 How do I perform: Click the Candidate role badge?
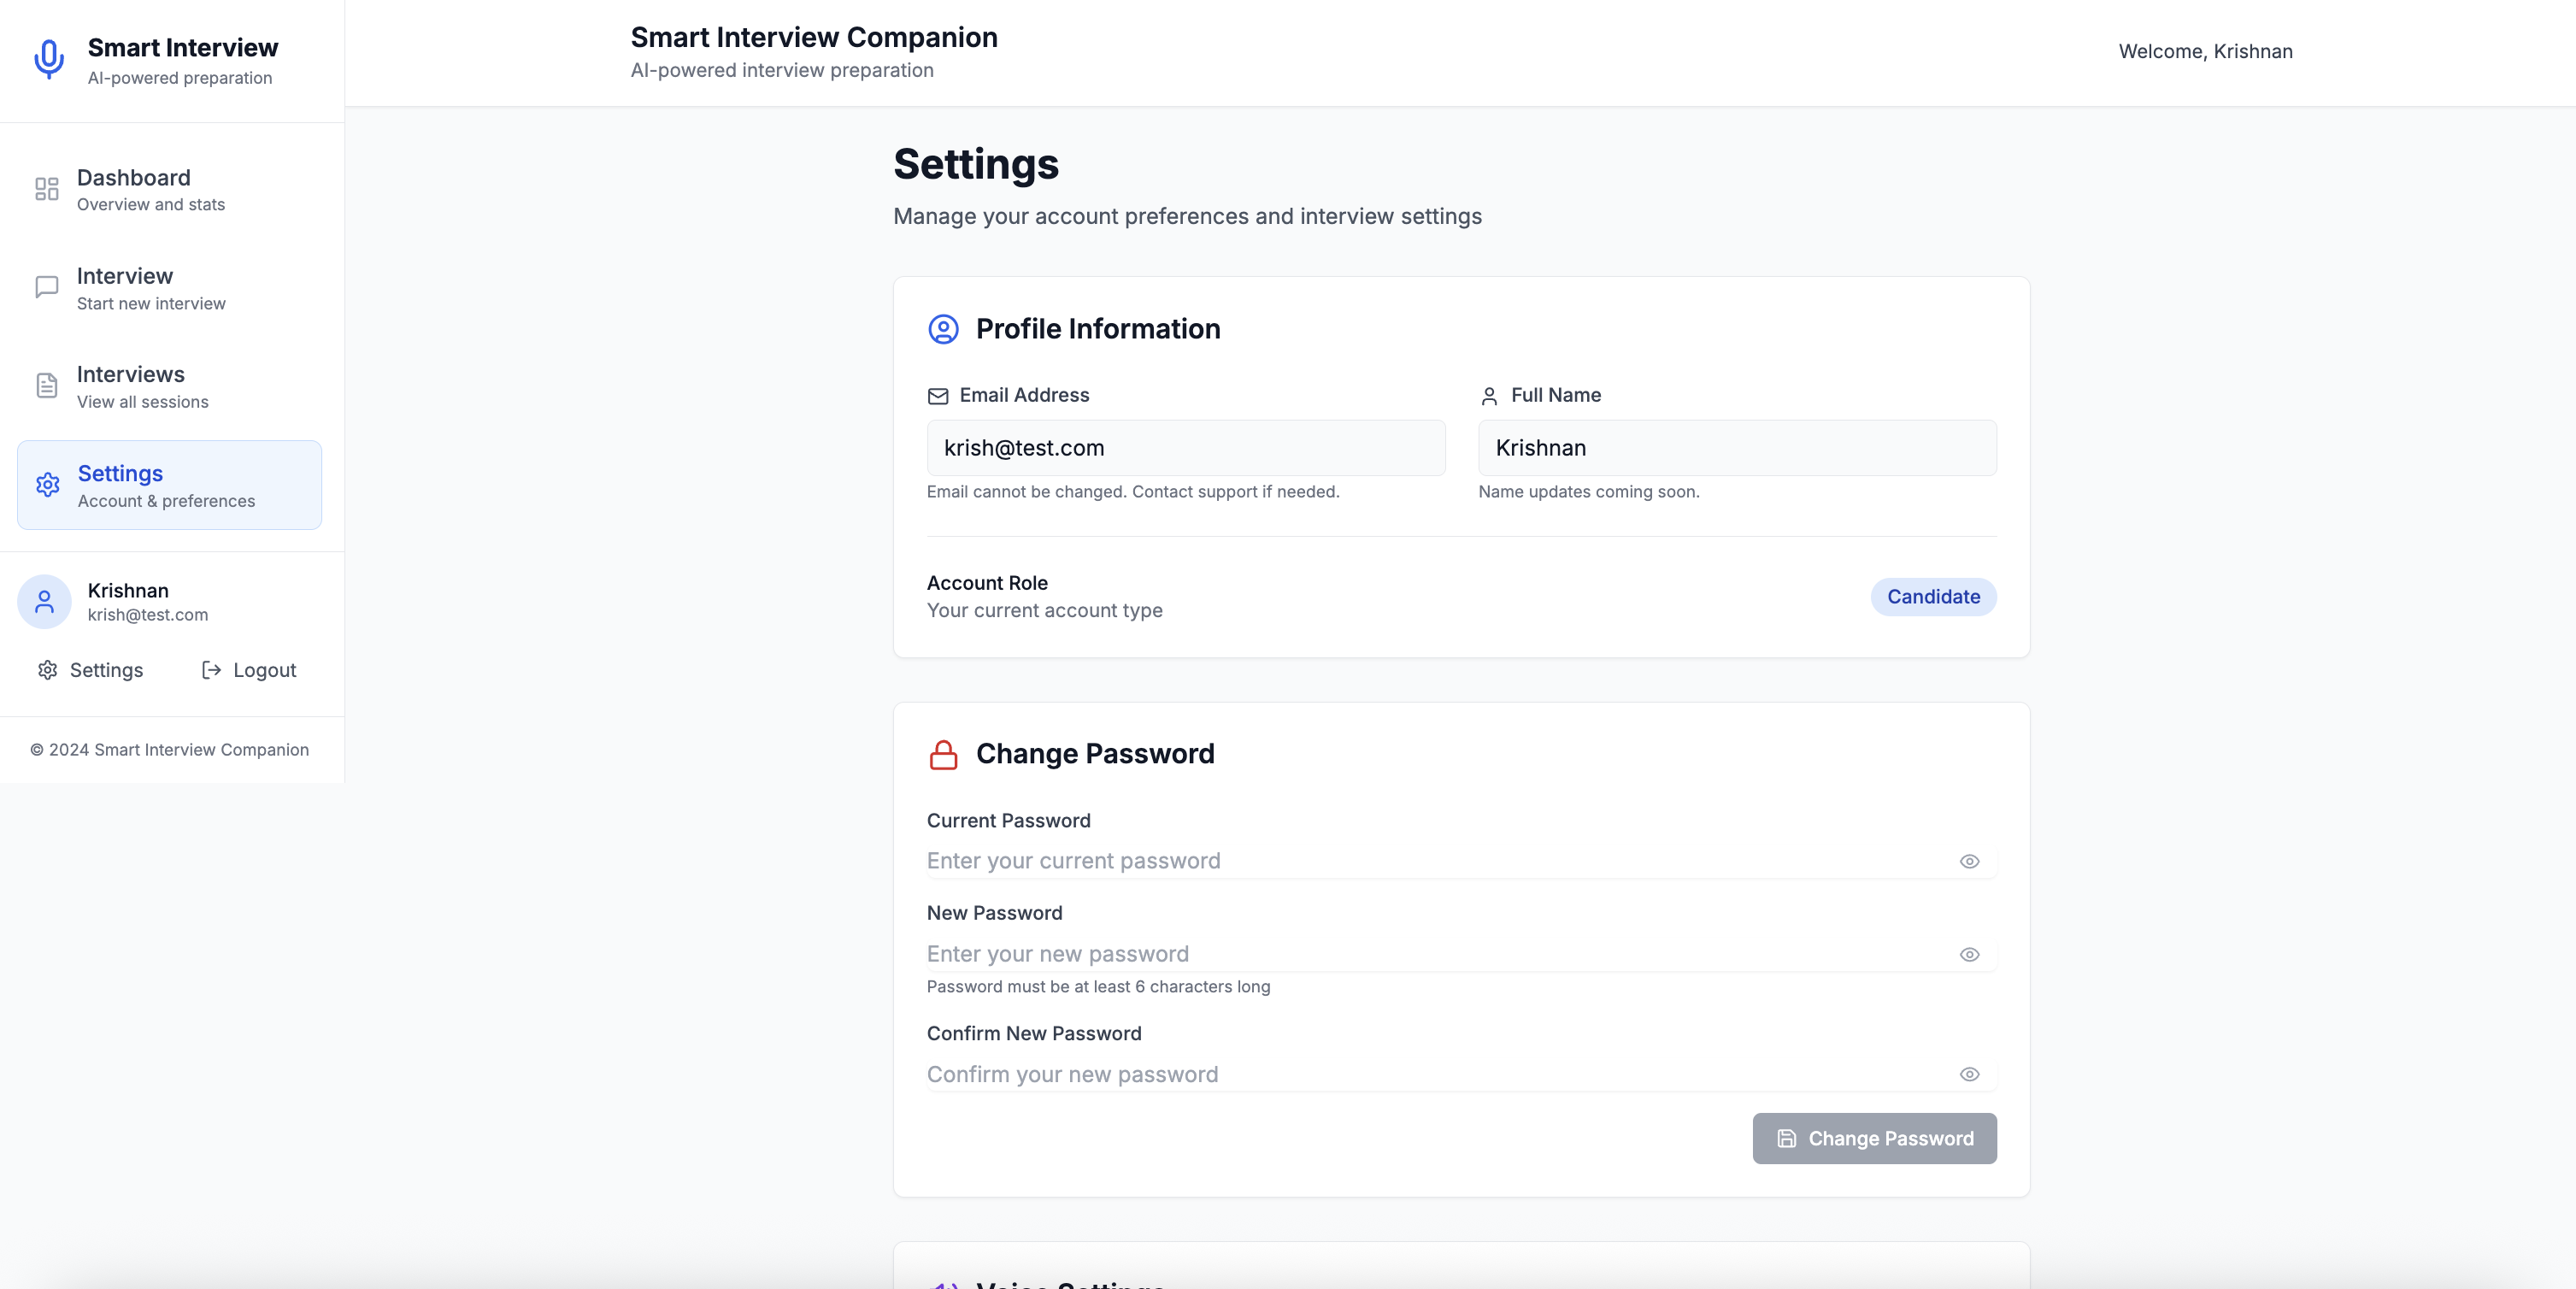(1932, 597)
